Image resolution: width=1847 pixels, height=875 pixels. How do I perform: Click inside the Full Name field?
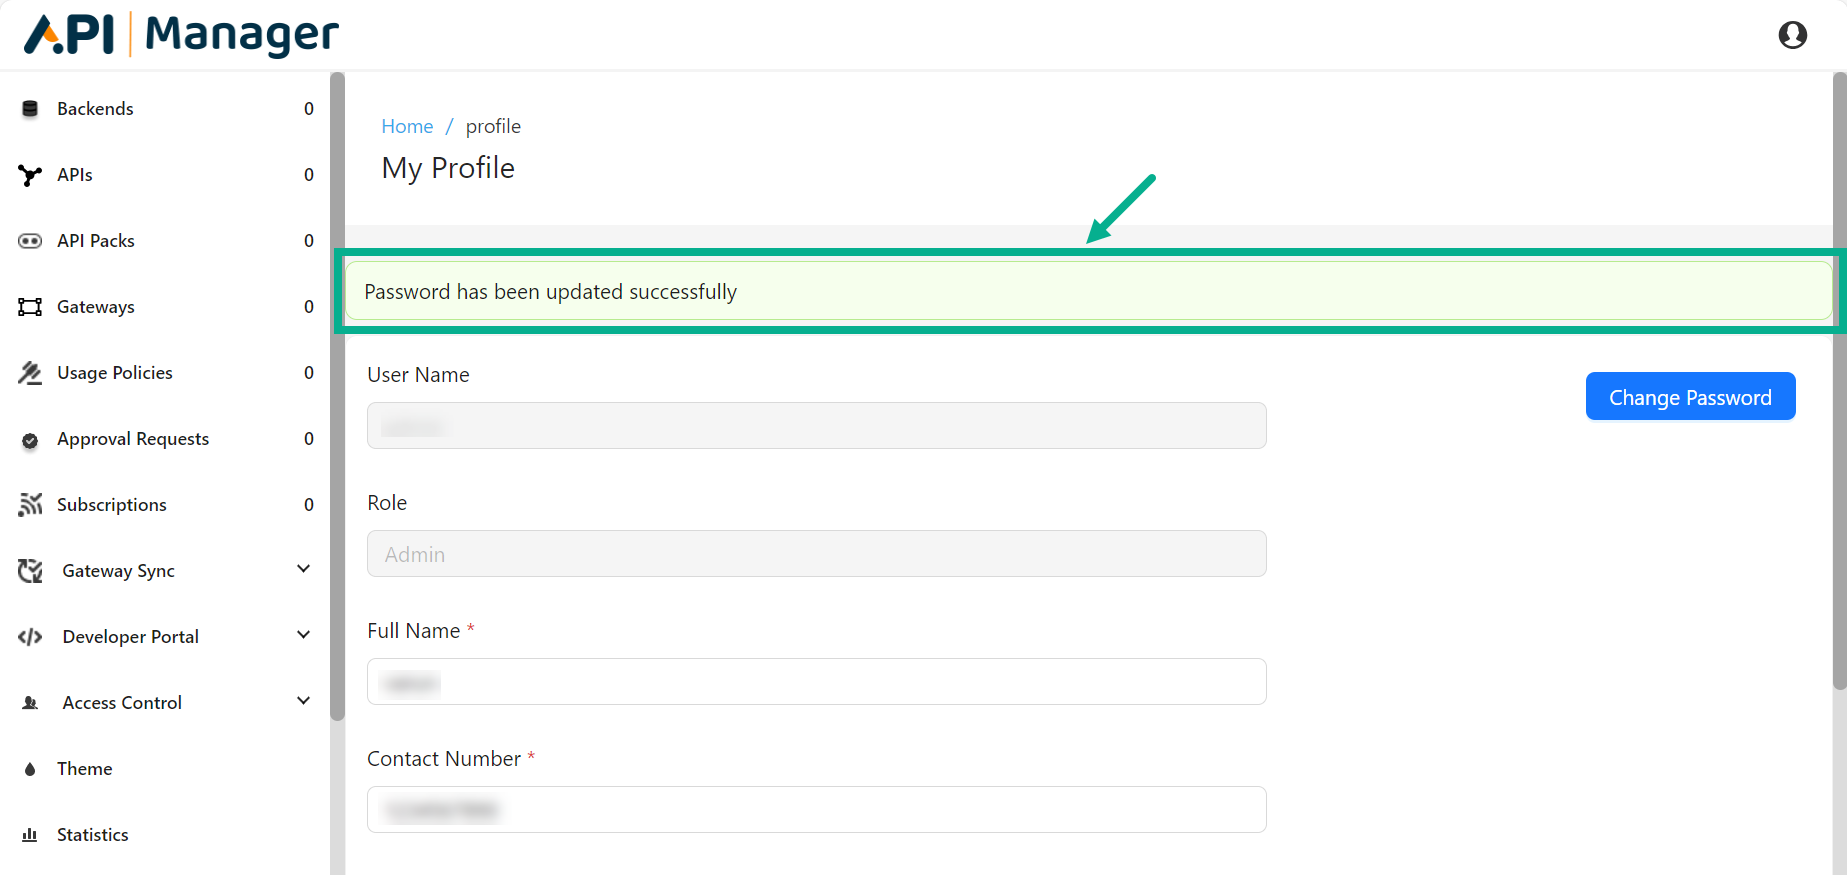(816, 681)
